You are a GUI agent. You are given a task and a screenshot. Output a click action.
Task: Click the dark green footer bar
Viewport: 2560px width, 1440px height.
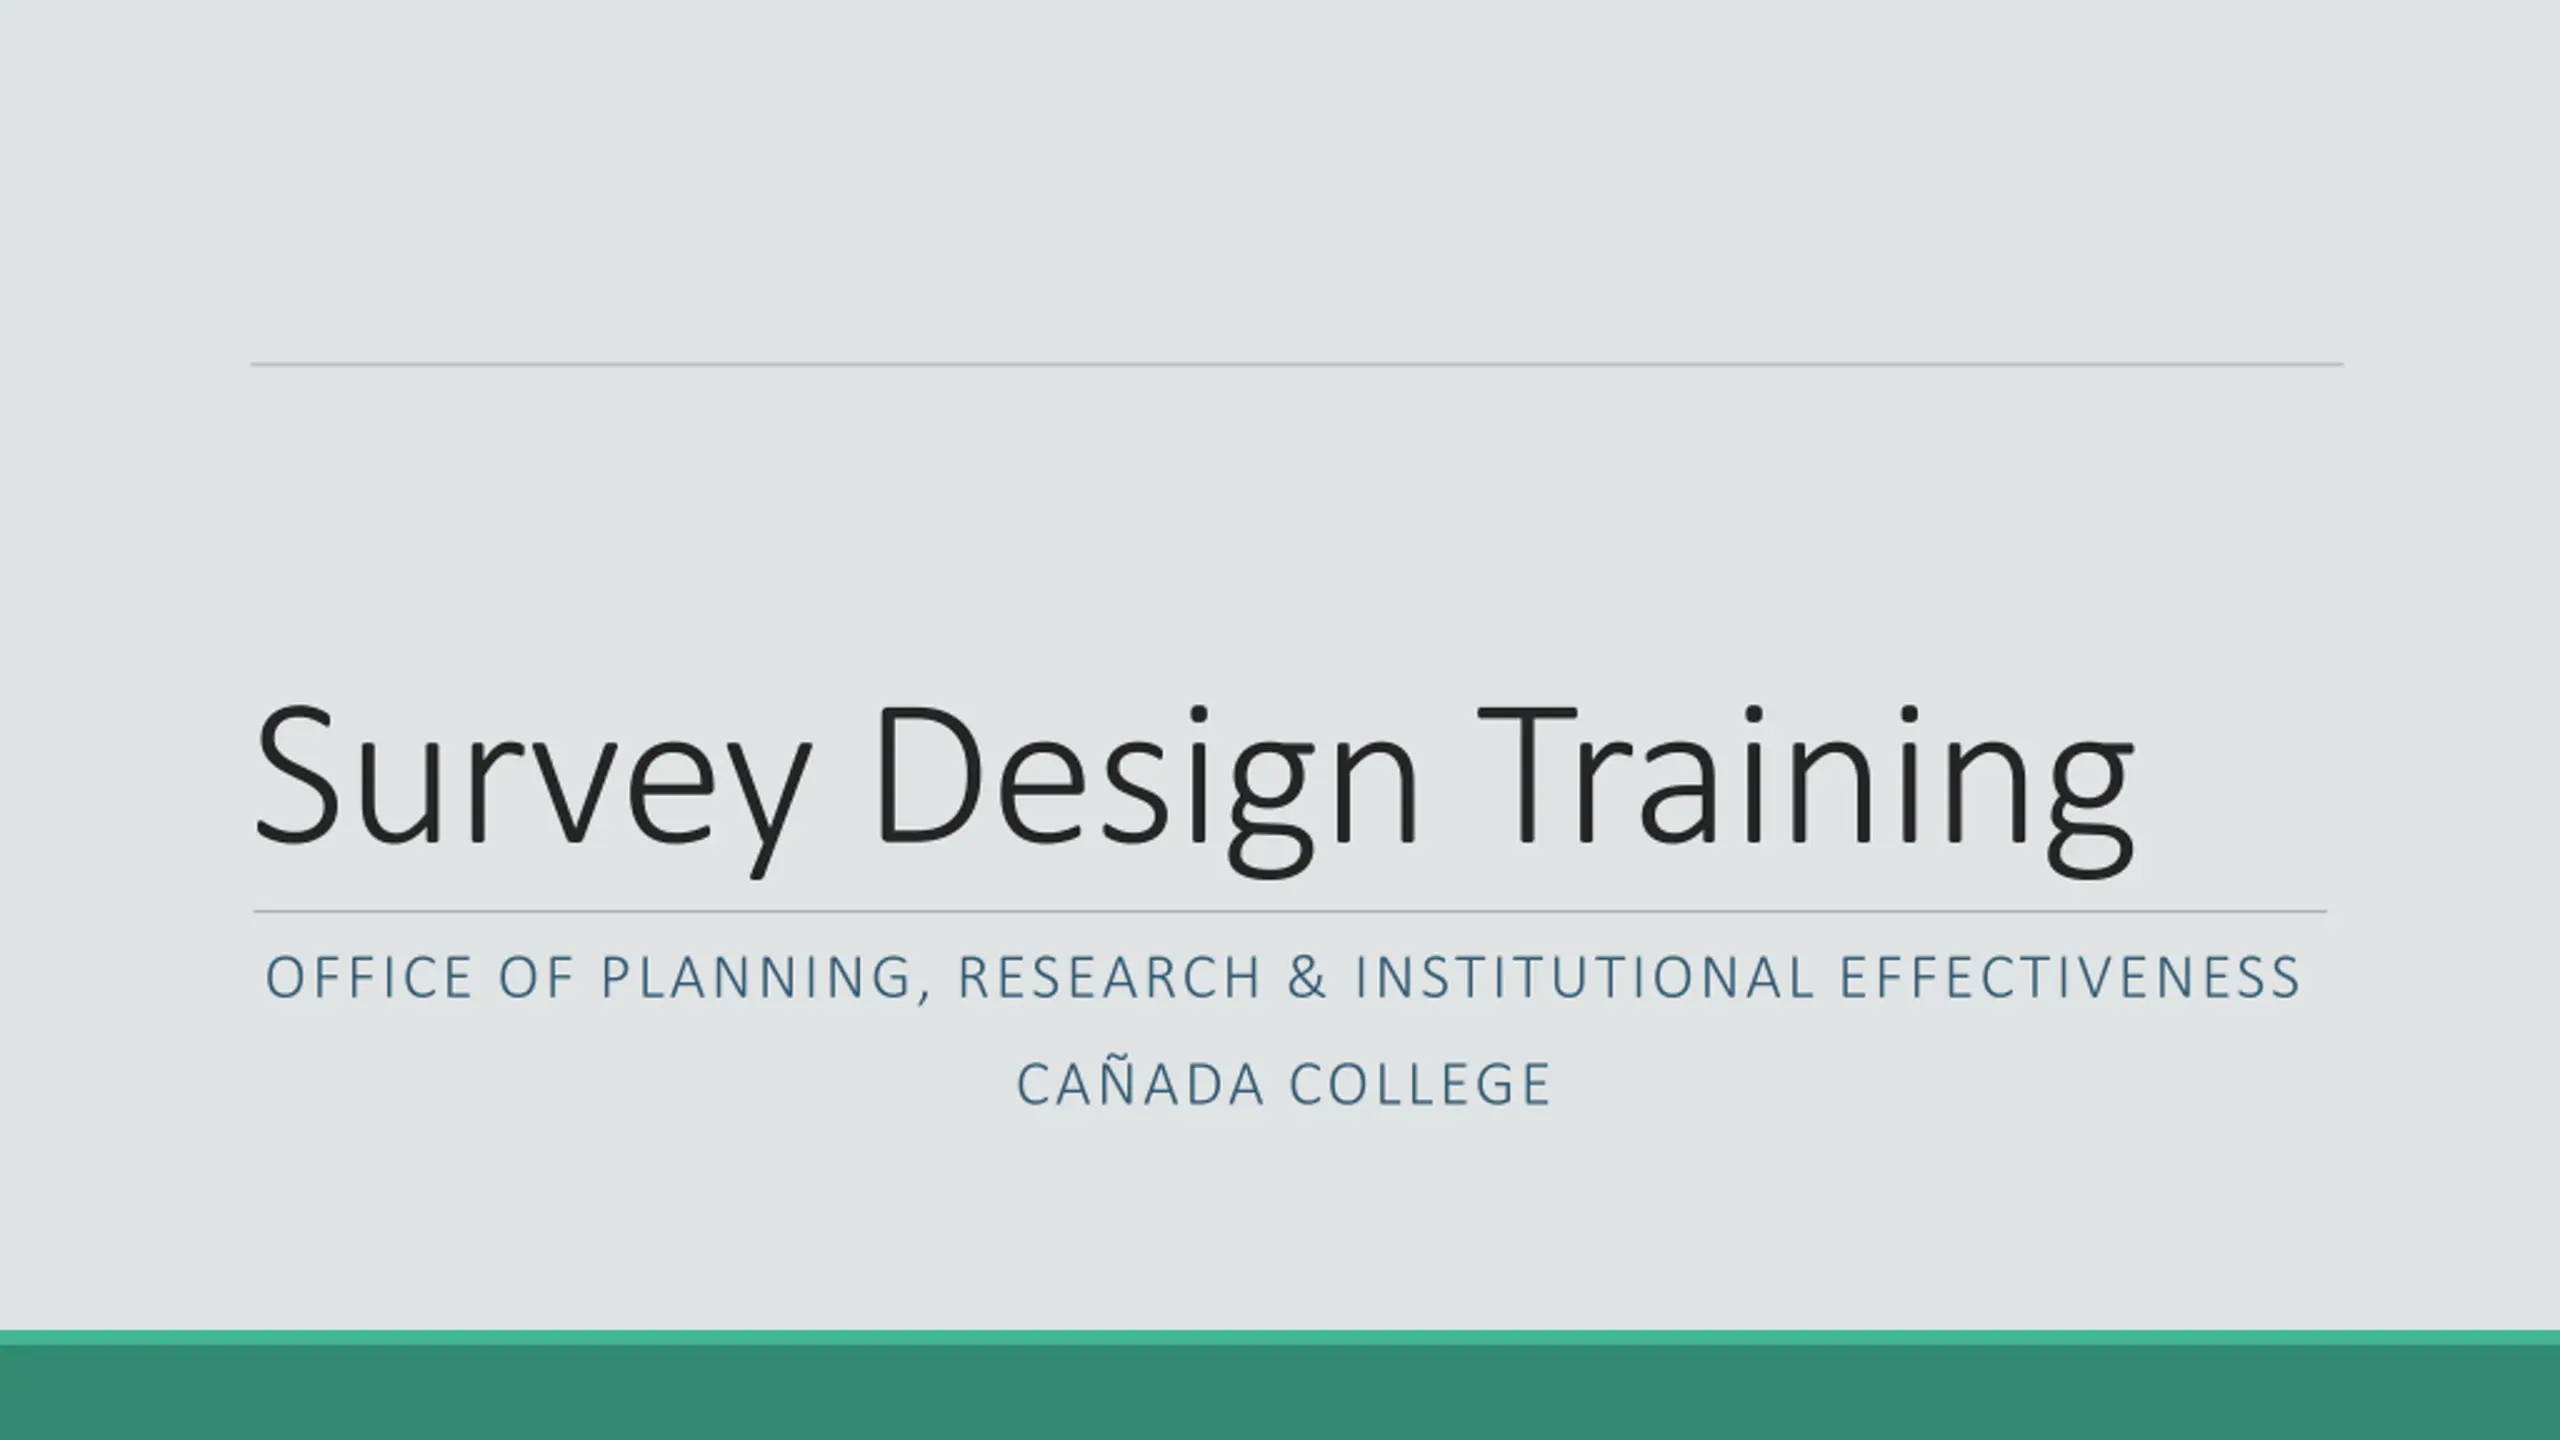coord(1280,1393)
